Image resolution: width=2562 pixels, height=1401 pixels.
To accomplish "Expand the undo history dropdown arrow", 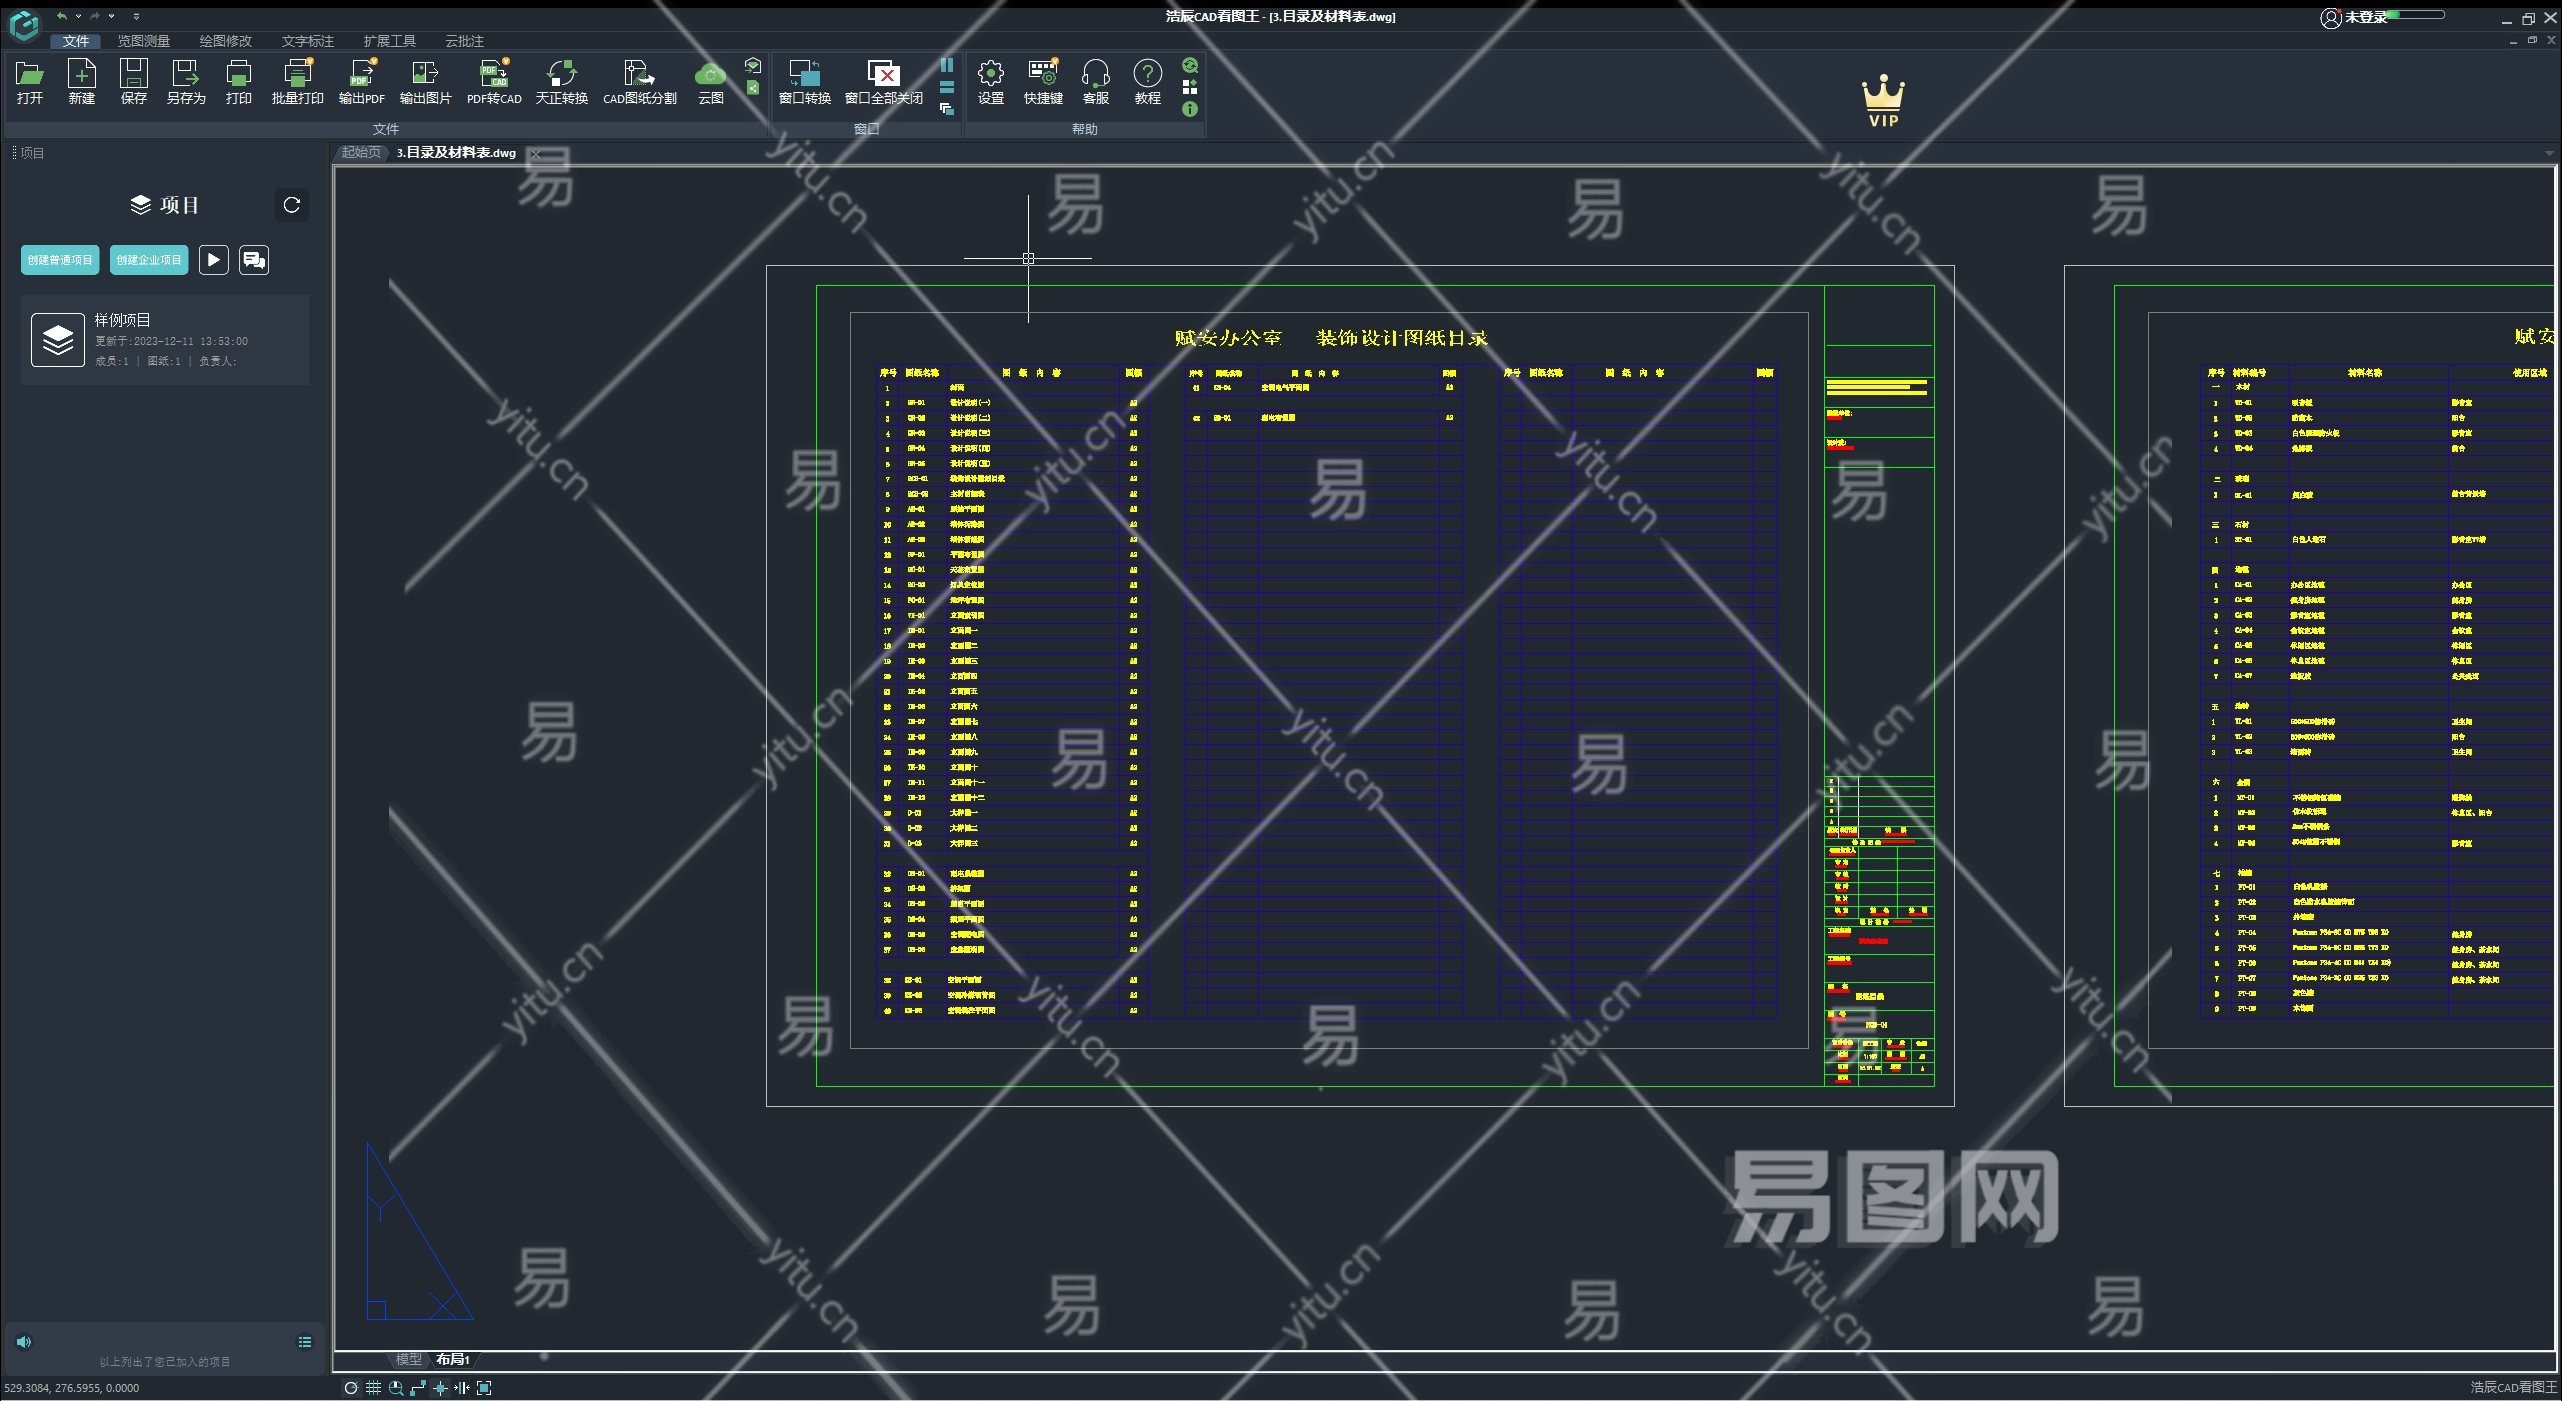I will pyautogui.click(x=78, y=16).
